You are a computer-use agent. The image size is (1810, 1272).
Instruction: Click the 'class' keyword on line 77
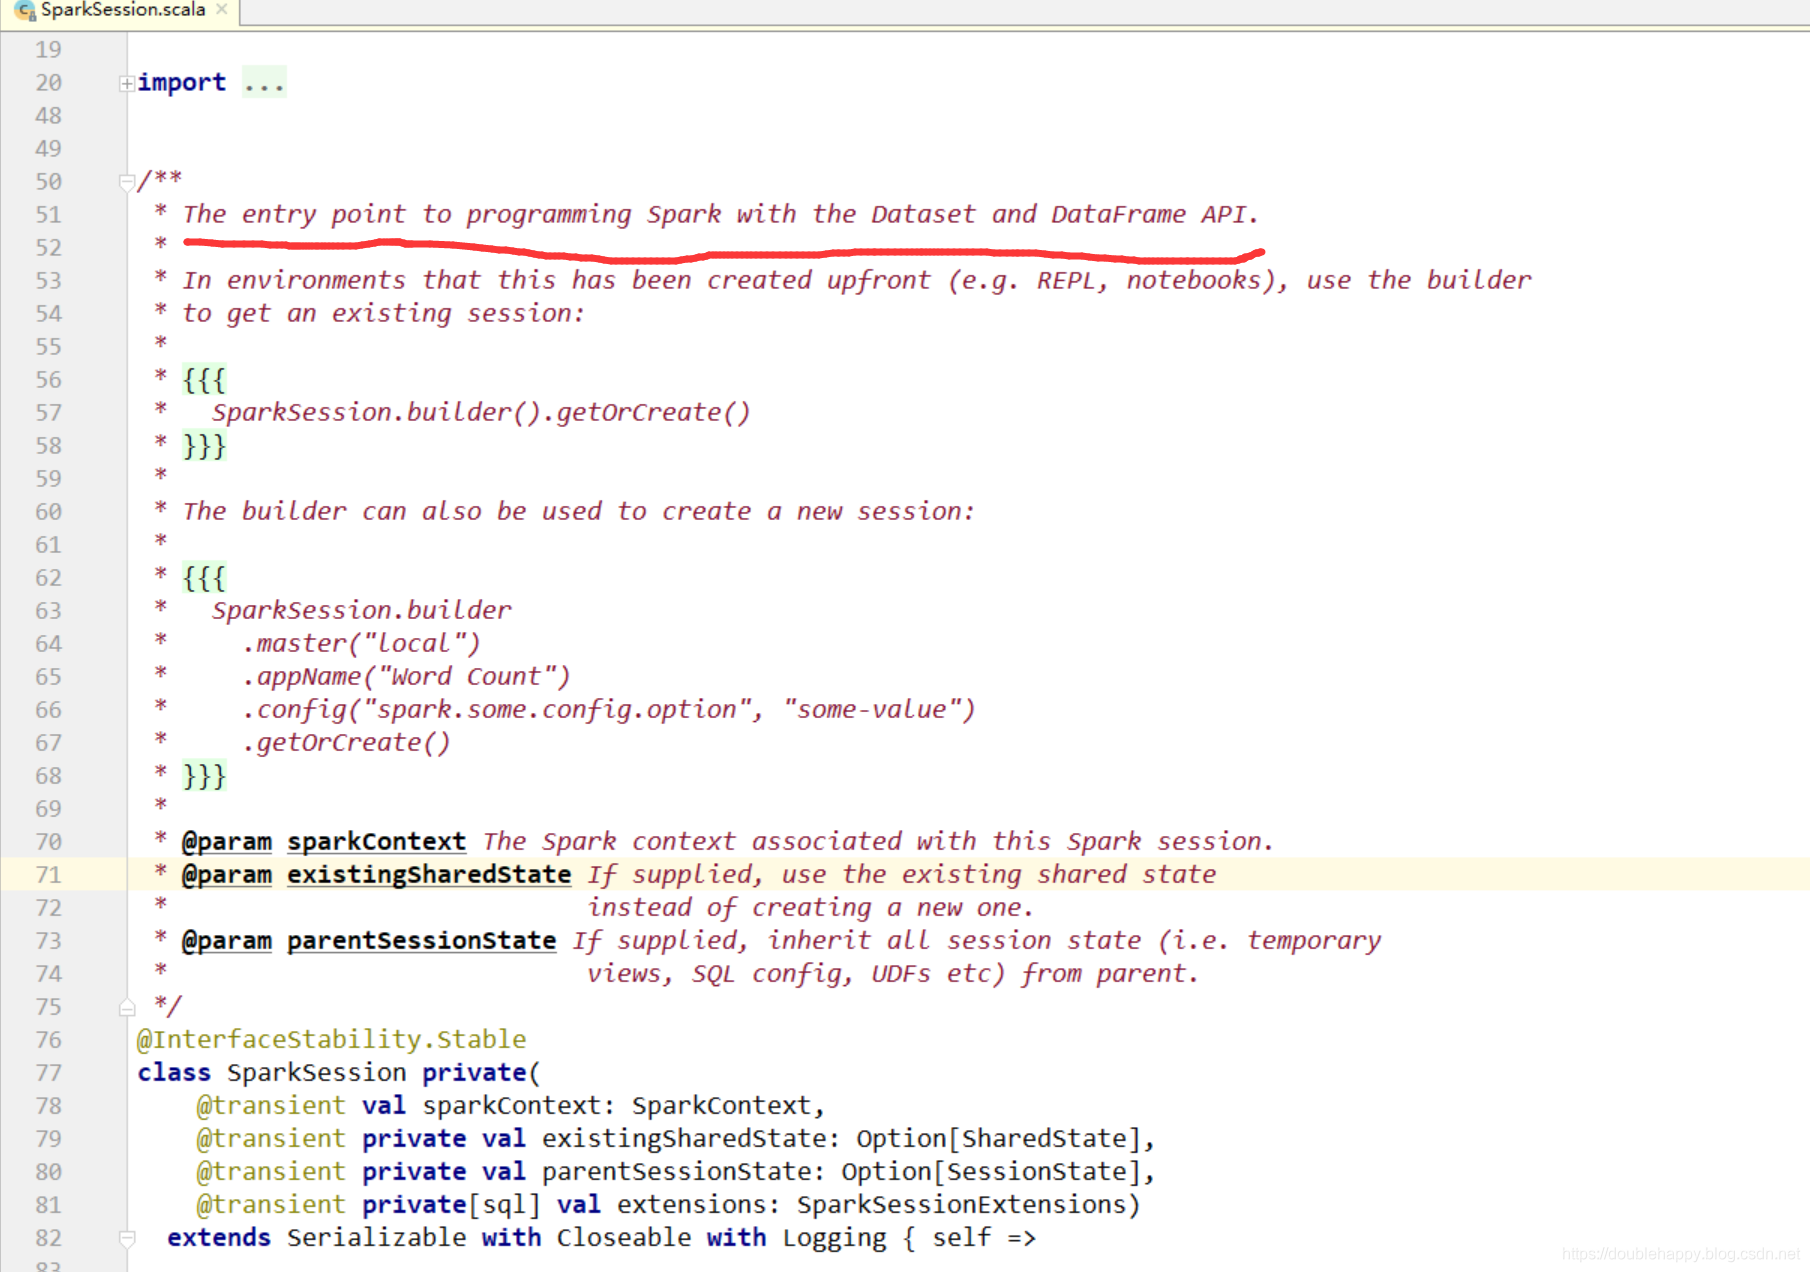(x=174, y=1073)
